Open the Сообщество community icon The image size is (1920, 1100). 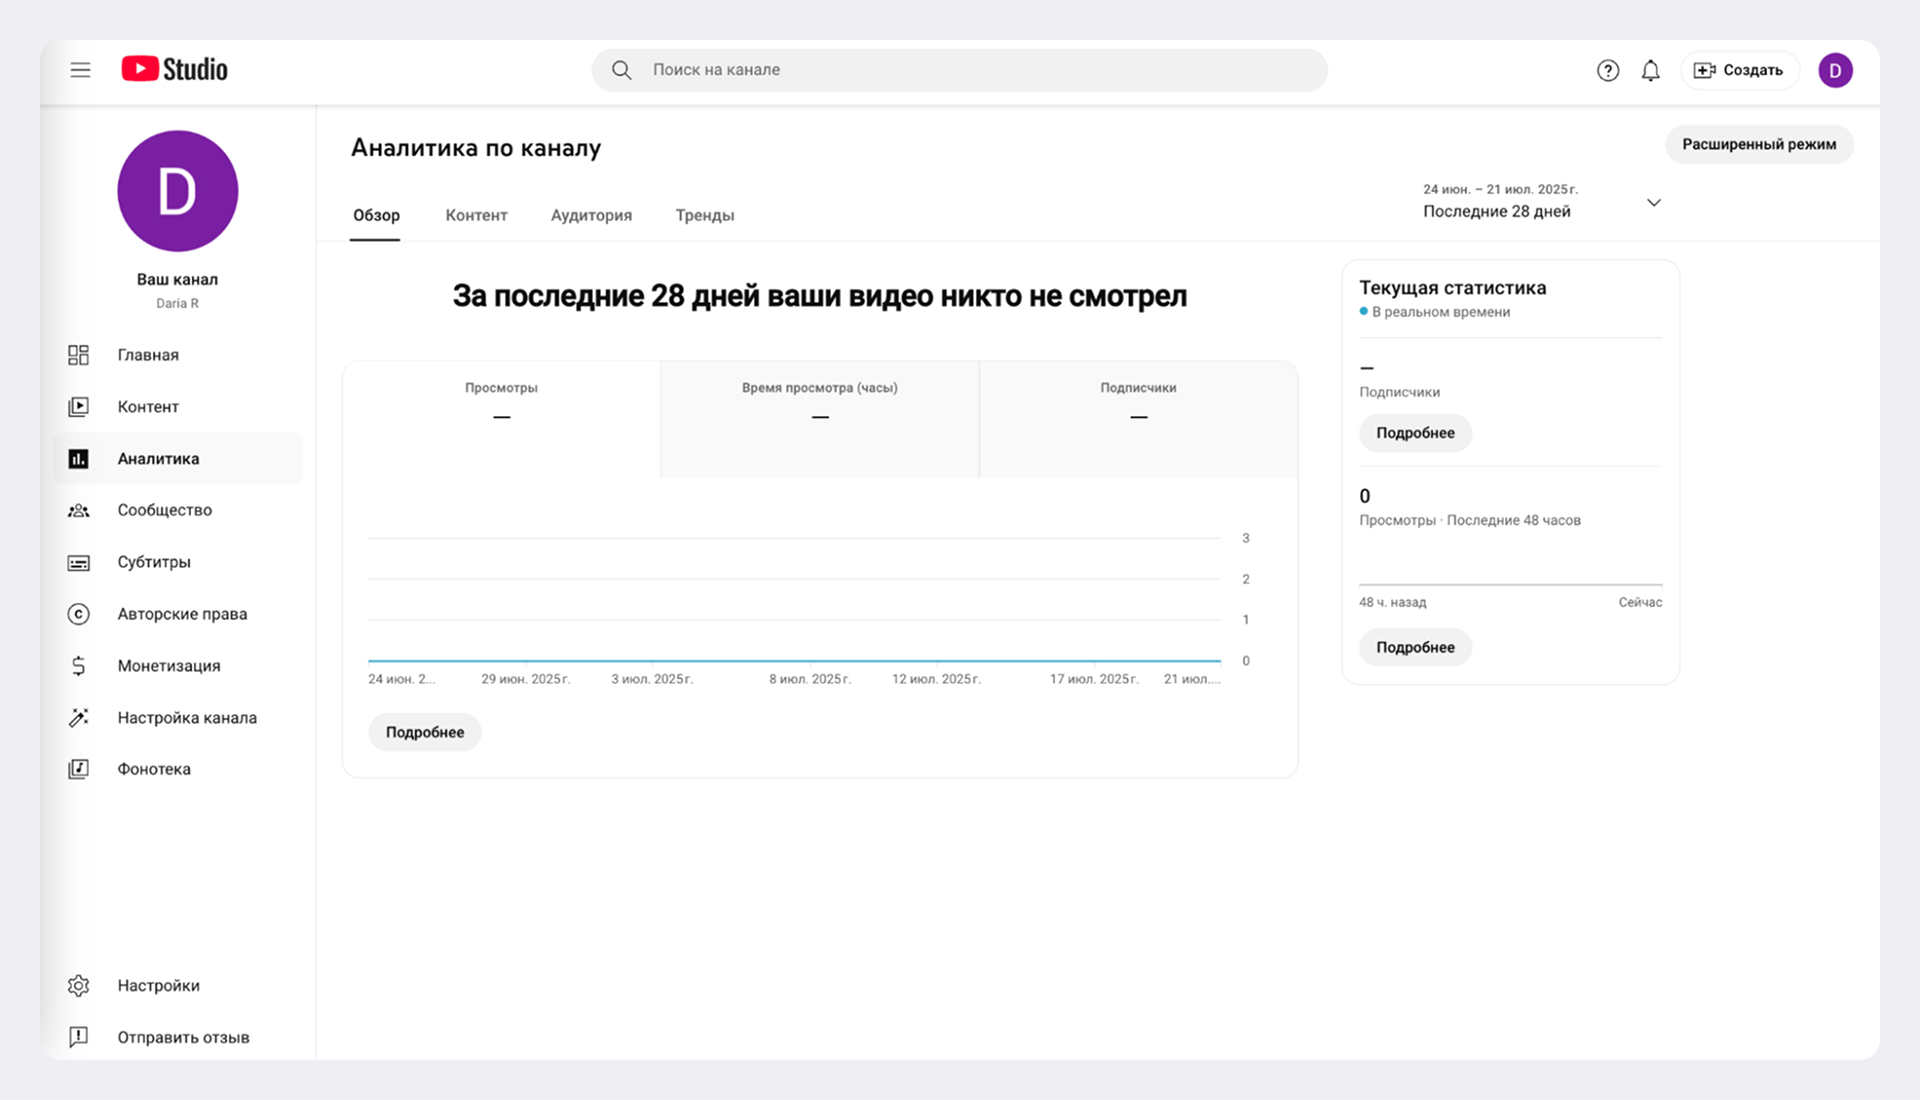(79, 510)
